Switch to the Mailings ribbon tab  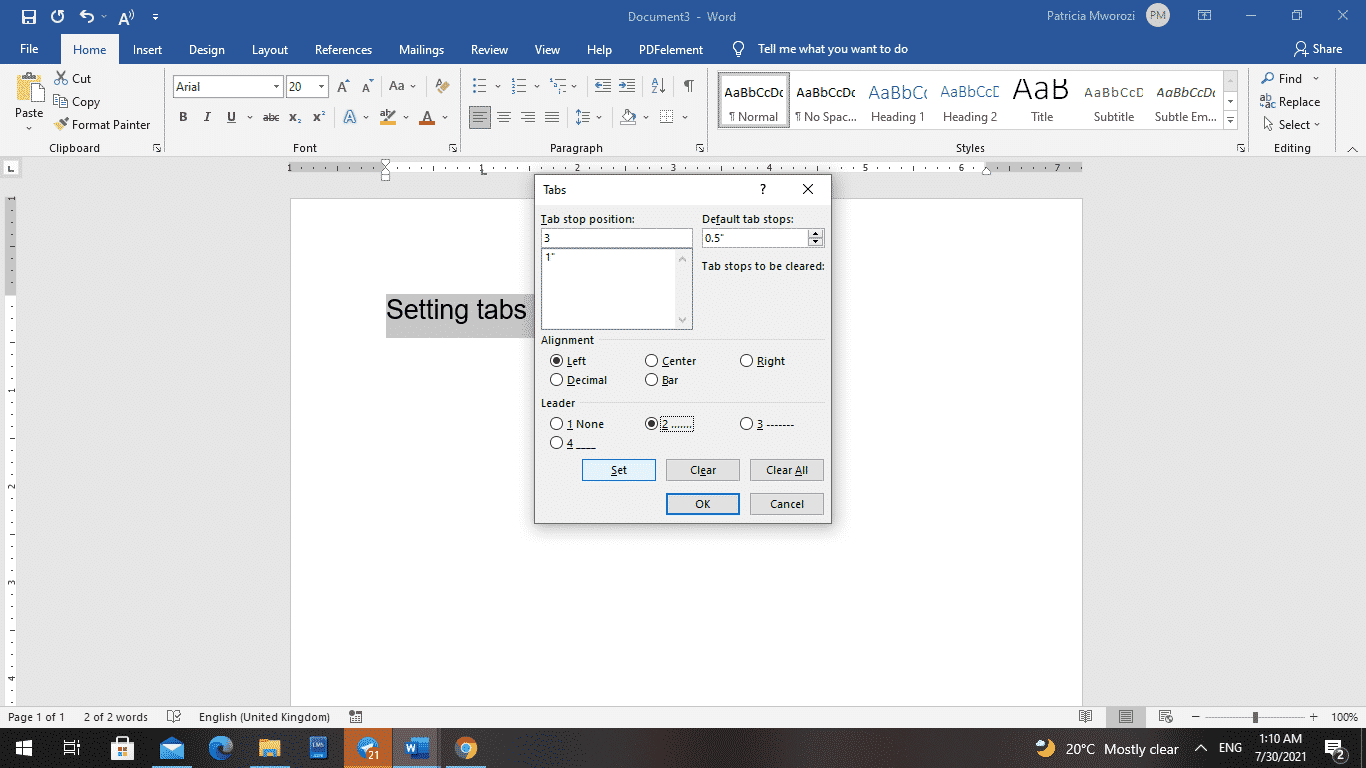point(421,49)
